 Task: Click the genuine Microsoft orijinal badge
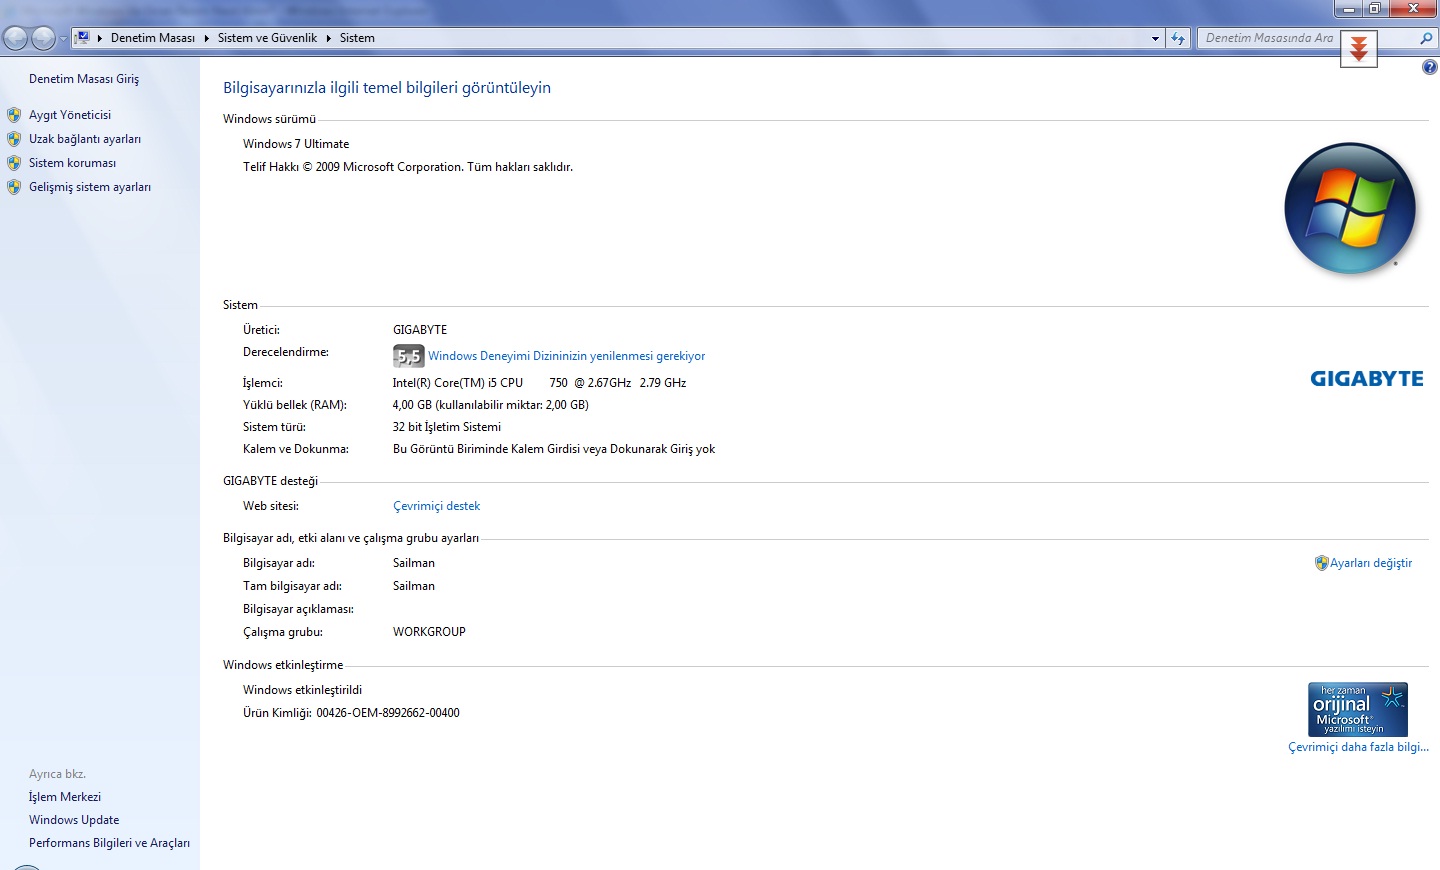point(1358,709)
